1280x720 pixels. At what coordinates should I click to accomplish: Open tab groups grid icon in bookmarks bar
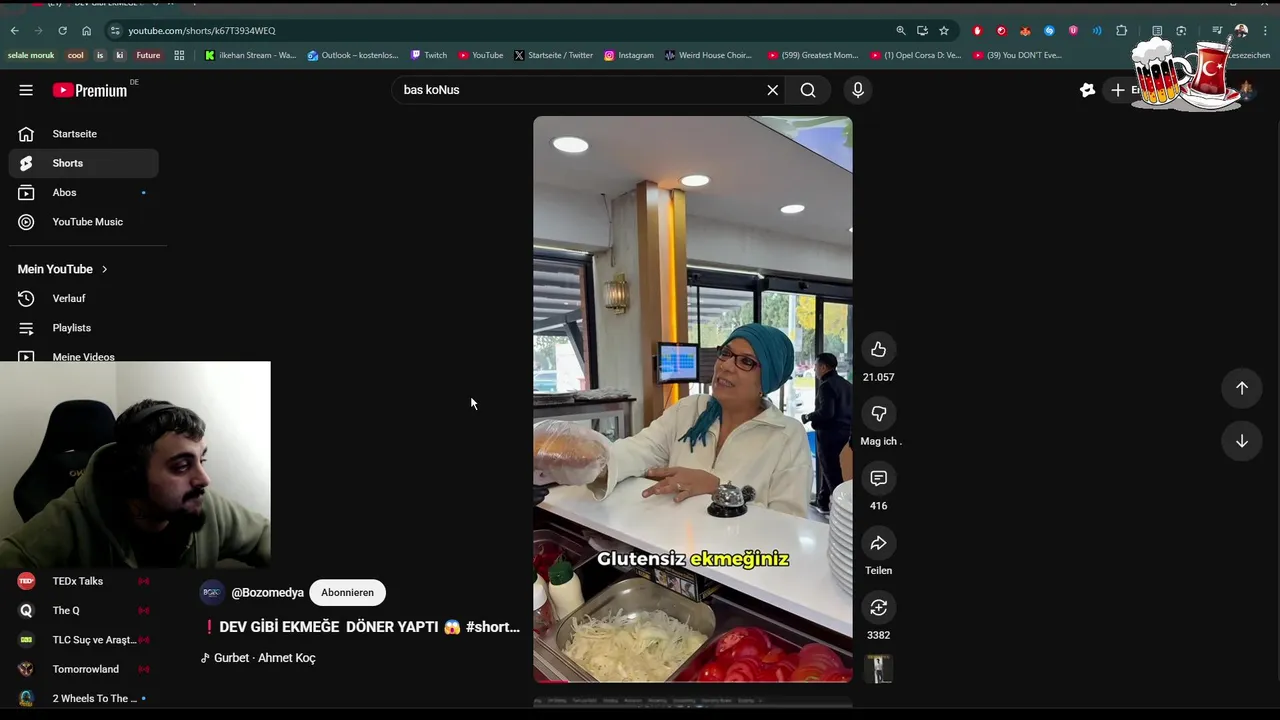pos(180,56)
